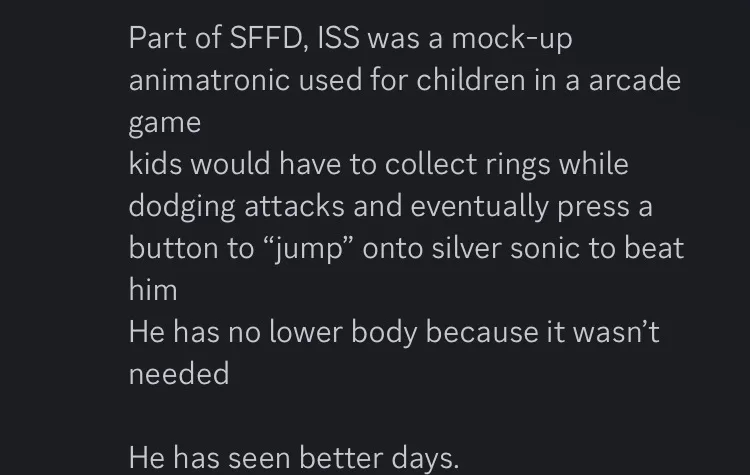Click the word "him" on its own line
Screen dimensions: 750x475
coord(152,290)
